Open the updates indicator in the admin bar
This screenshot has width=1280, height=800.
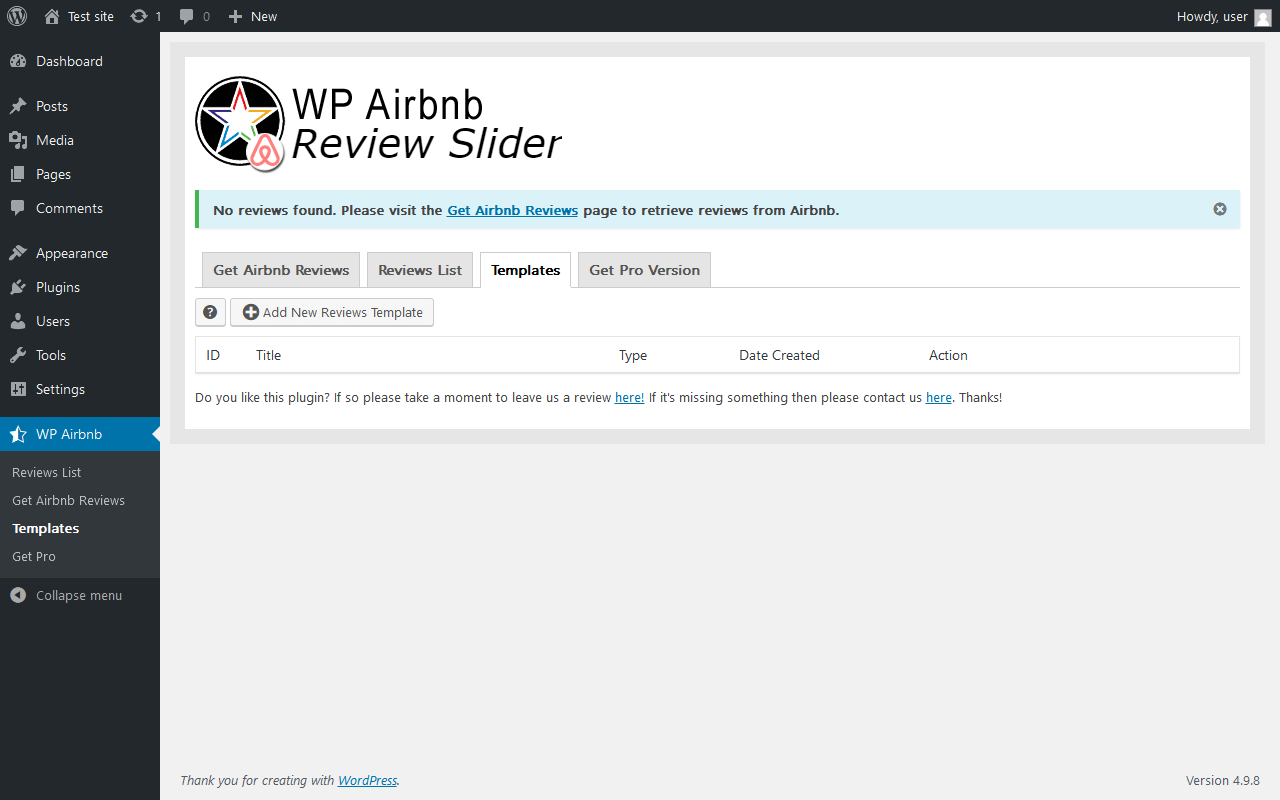(x=146, y=16)
